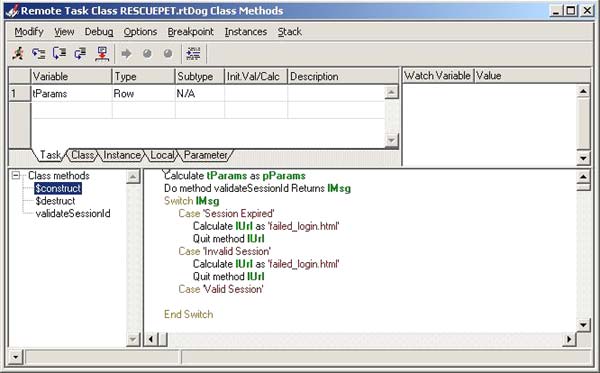Click the code editor horizontal scrollbar right arrow

coord(569,339)
